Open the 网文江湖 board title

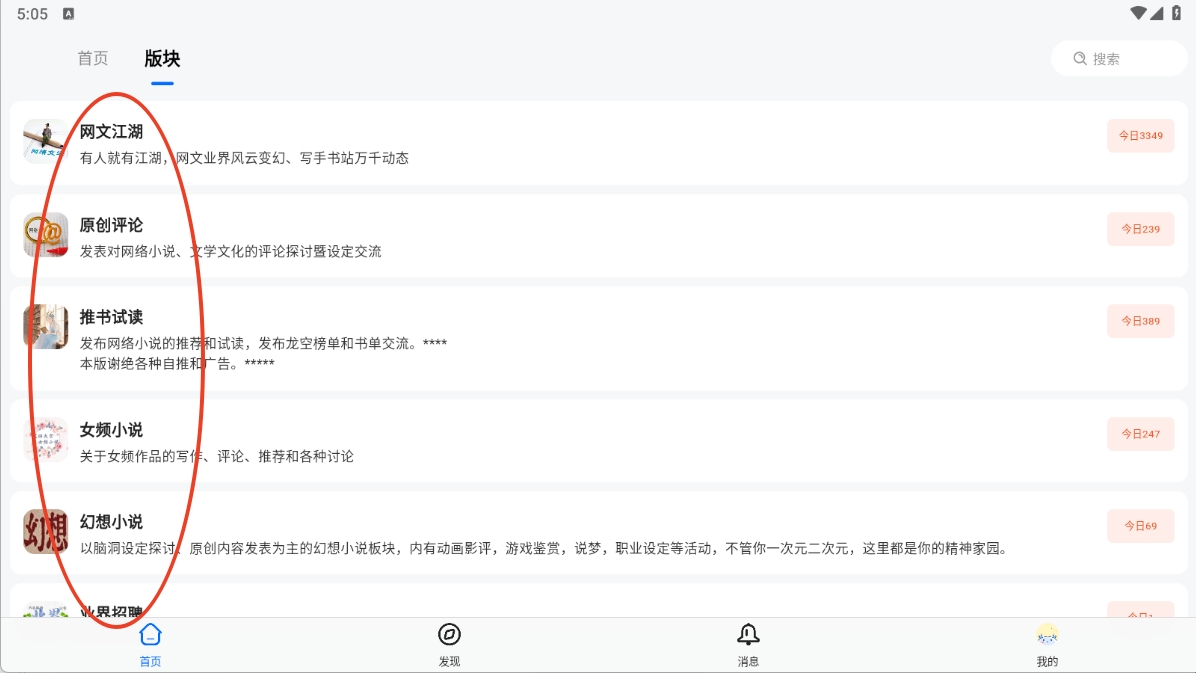pos(111,132)
